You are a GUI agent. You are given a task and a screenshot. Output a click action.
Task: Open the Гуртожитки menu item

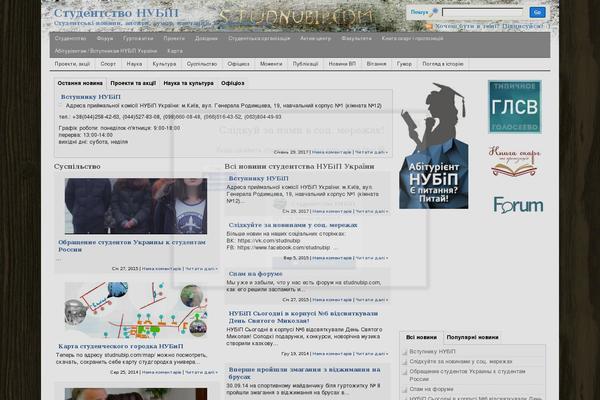pos(138,38)
